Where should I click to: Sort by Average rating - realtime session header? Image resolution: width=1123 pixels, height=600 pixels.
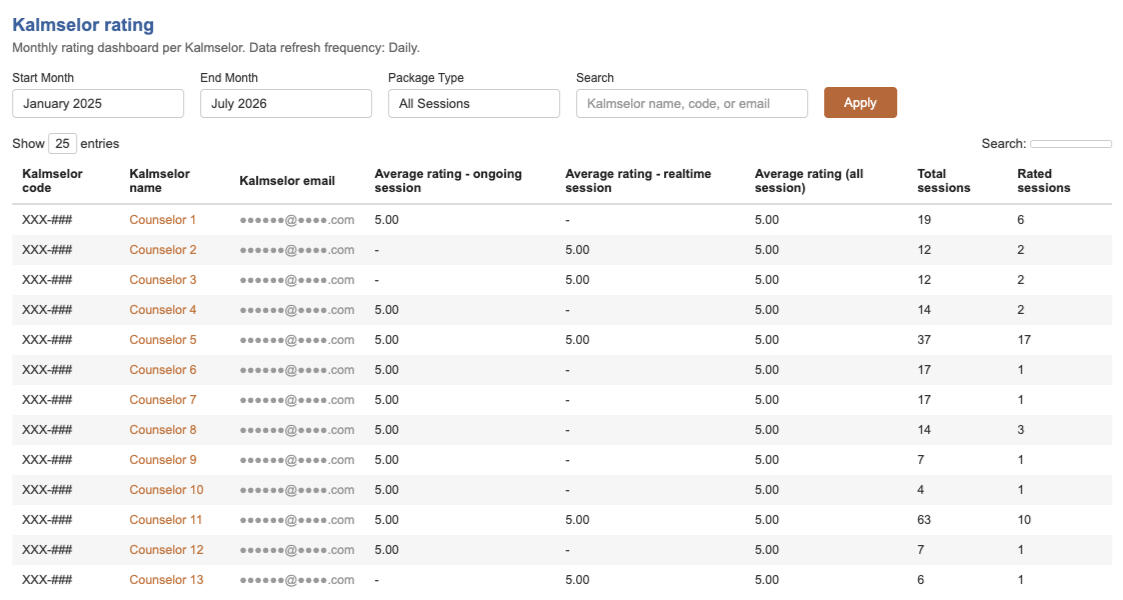point(638,180)
